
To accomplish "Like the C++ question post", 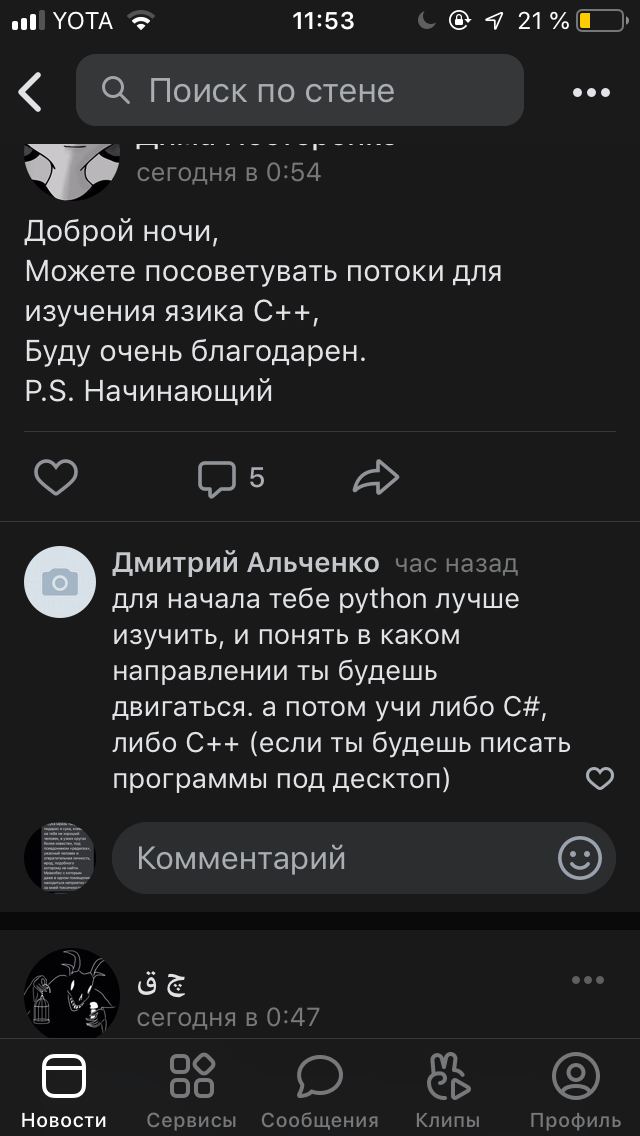I will click(x=56, y=478).
